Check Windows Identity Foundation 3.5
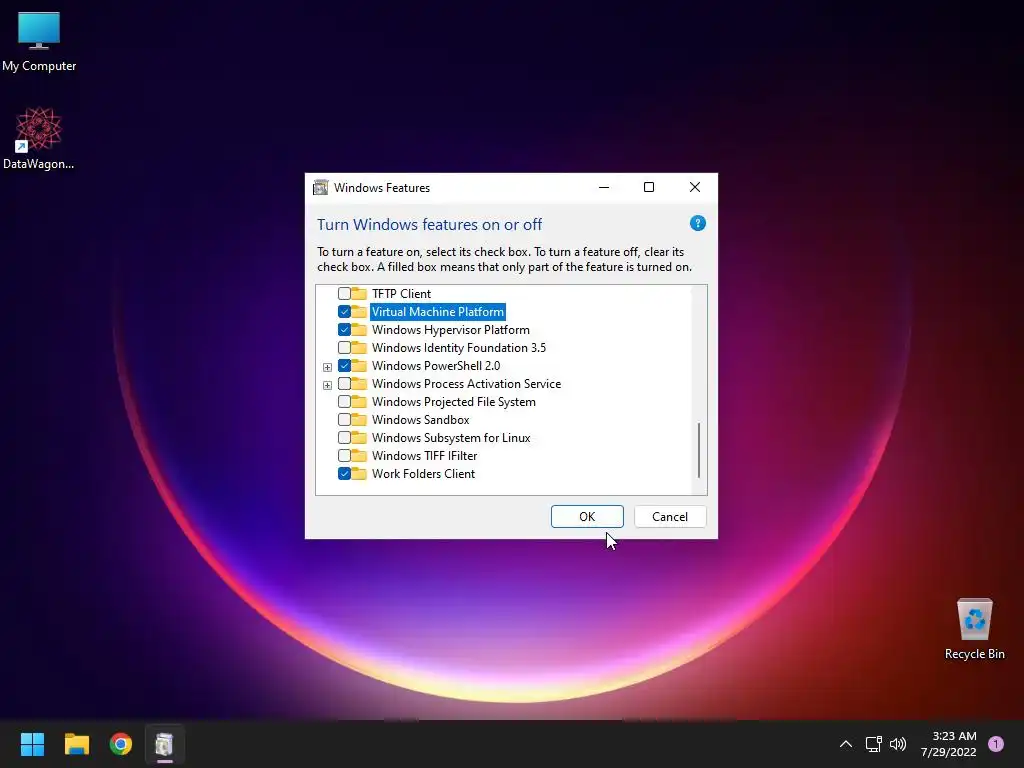Viewport: 1024px width, 768px height. 344,347
